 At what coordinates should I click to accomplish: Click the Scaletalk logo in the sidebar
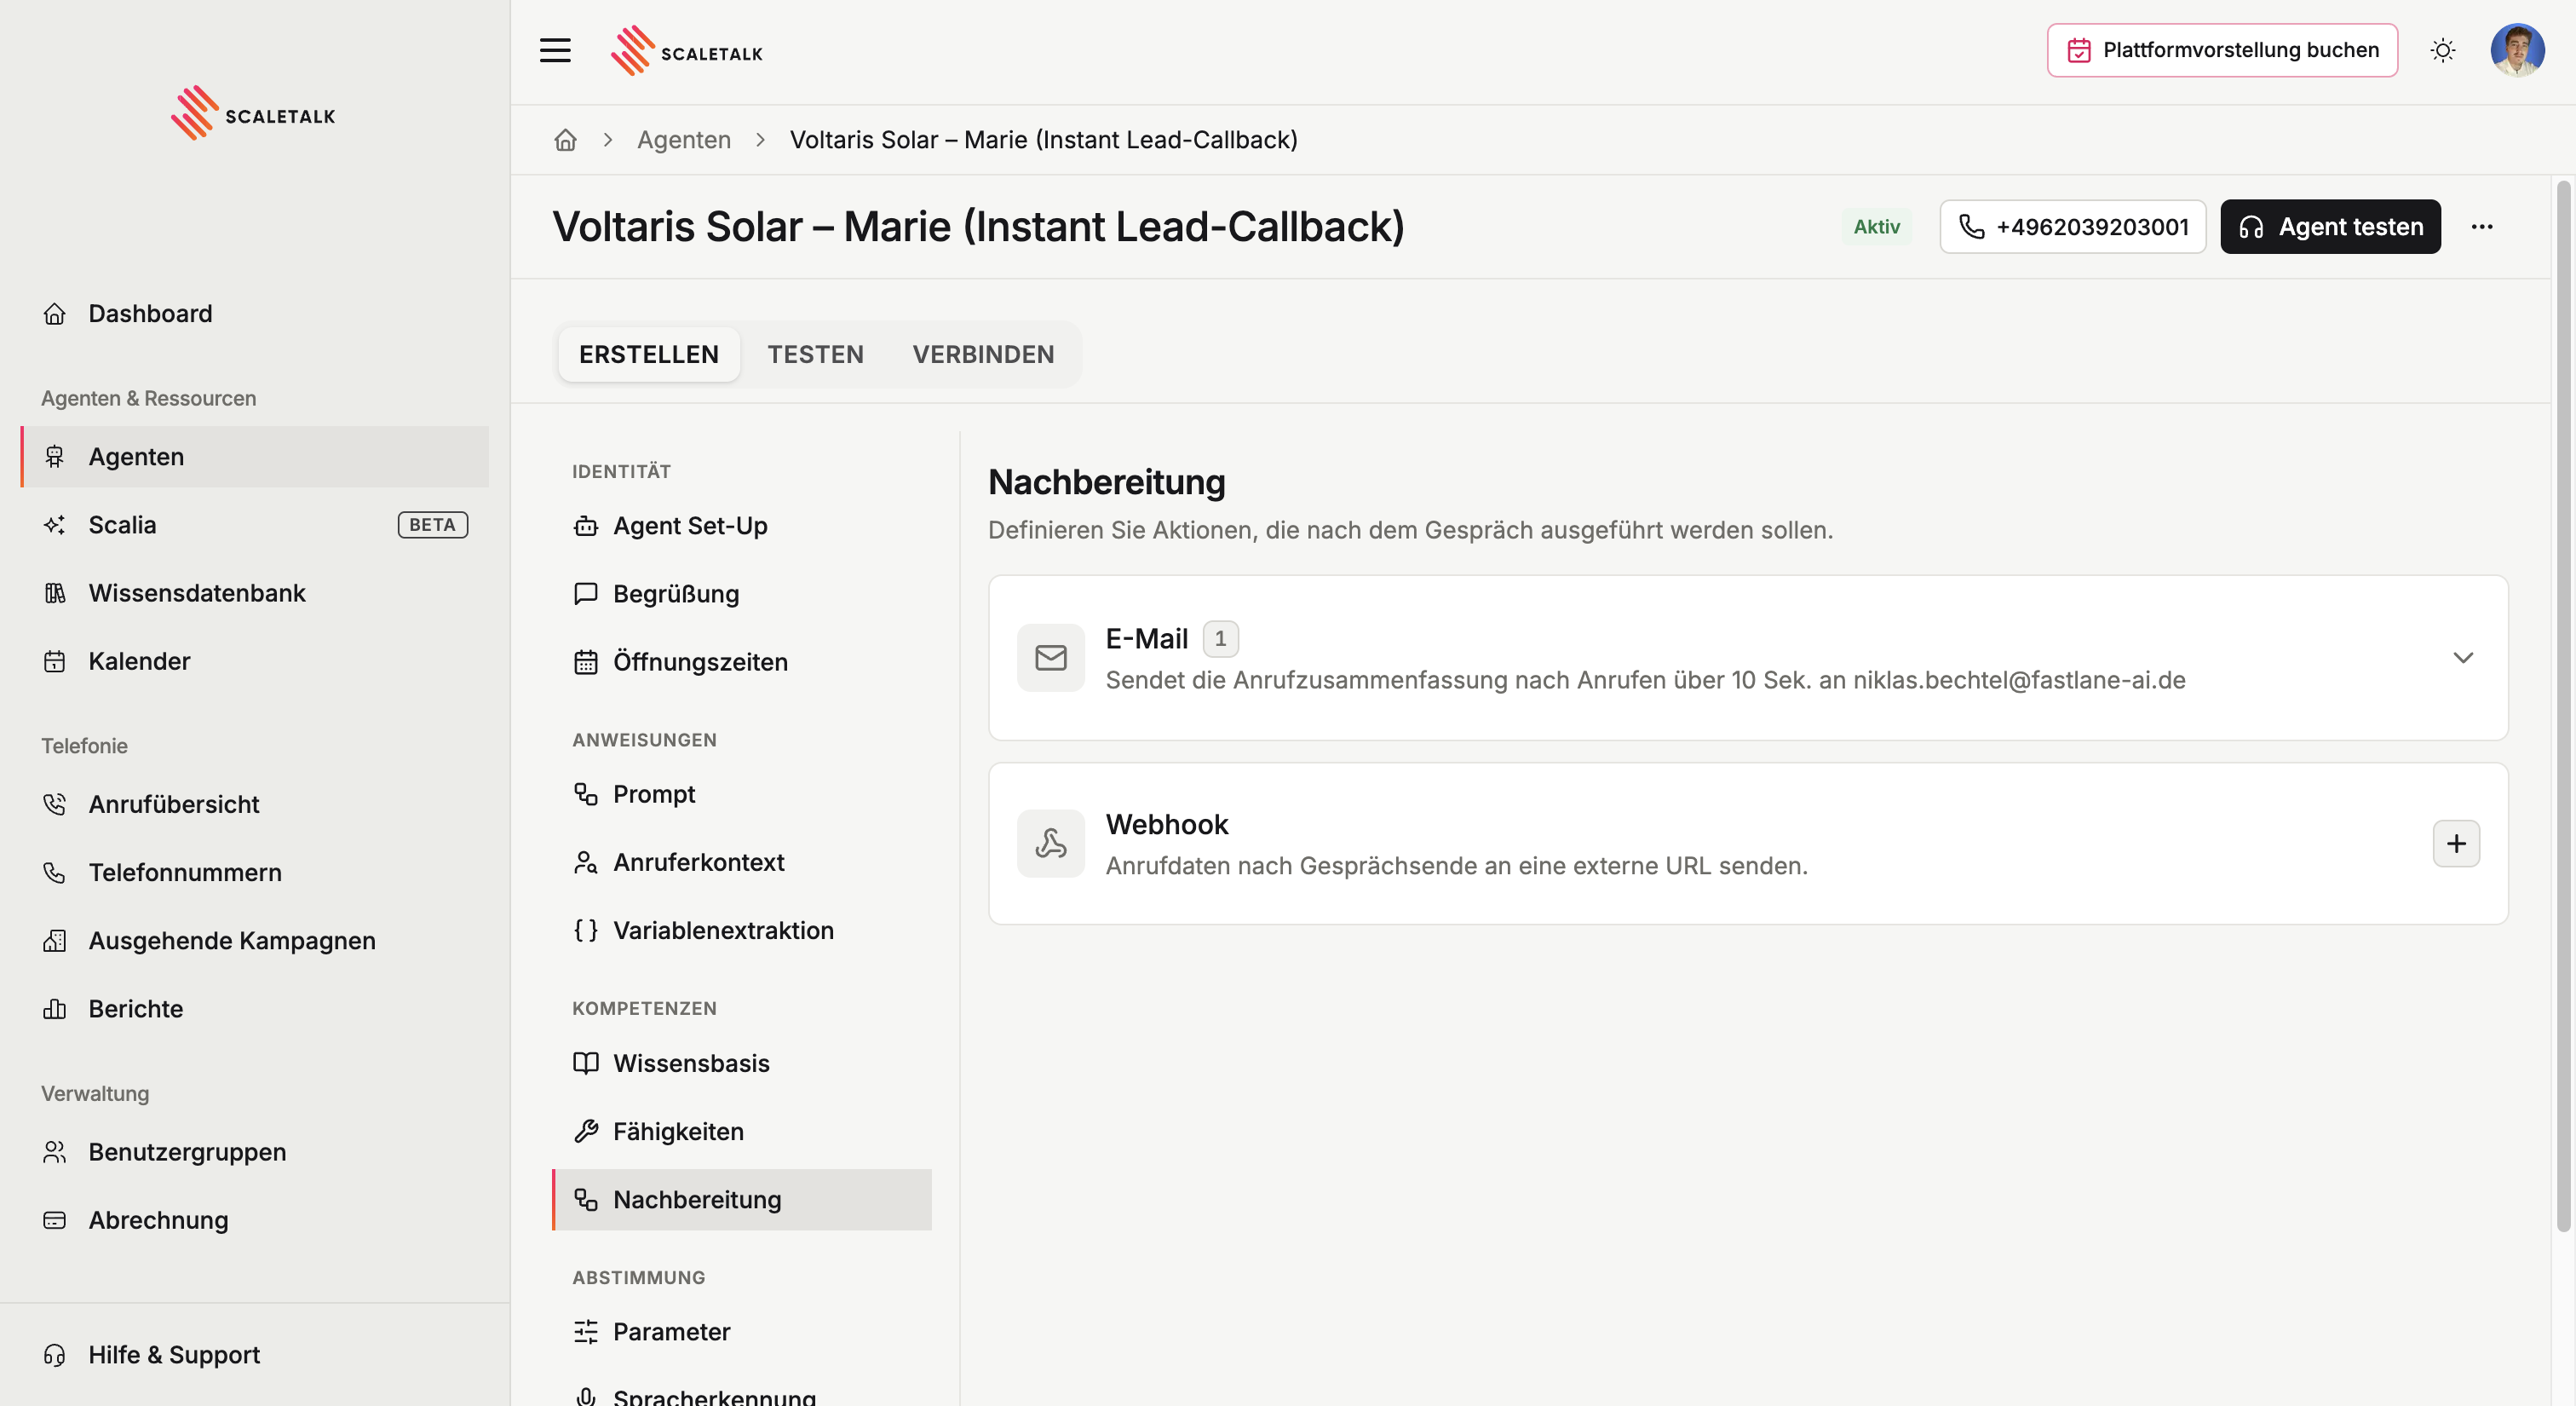[253, 113]
